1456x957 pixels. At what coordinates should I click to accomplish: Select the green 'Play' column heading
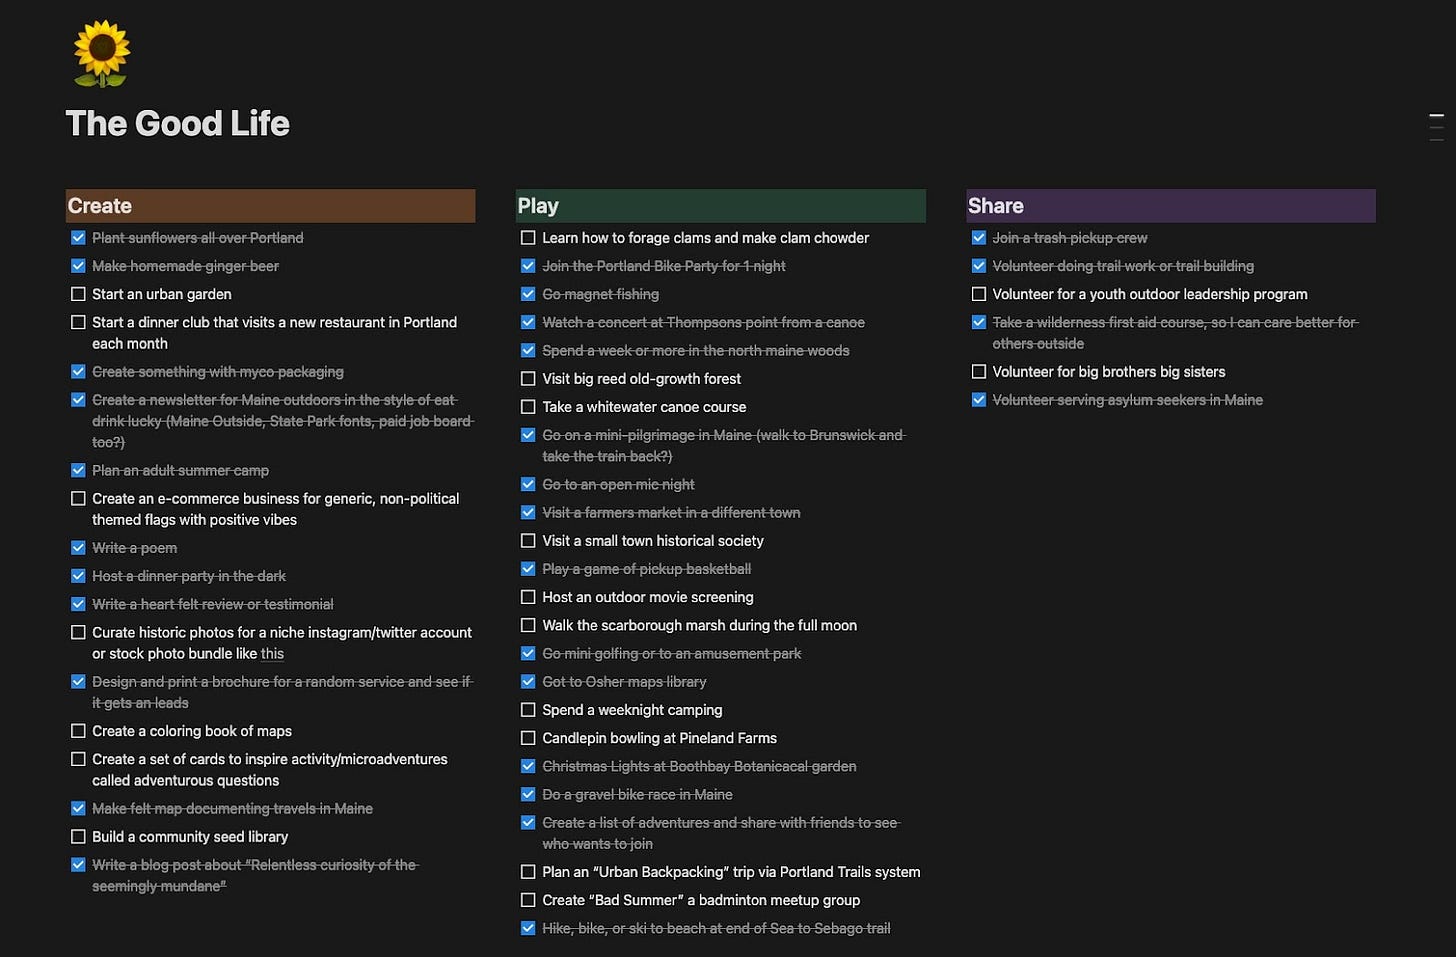click(x=720, y=206)
